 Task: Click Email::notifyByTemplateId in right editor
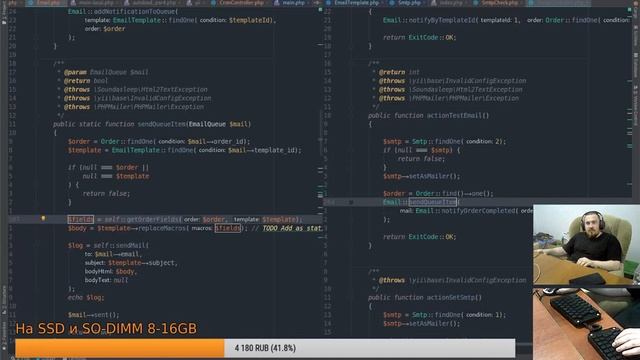[429, 20]
